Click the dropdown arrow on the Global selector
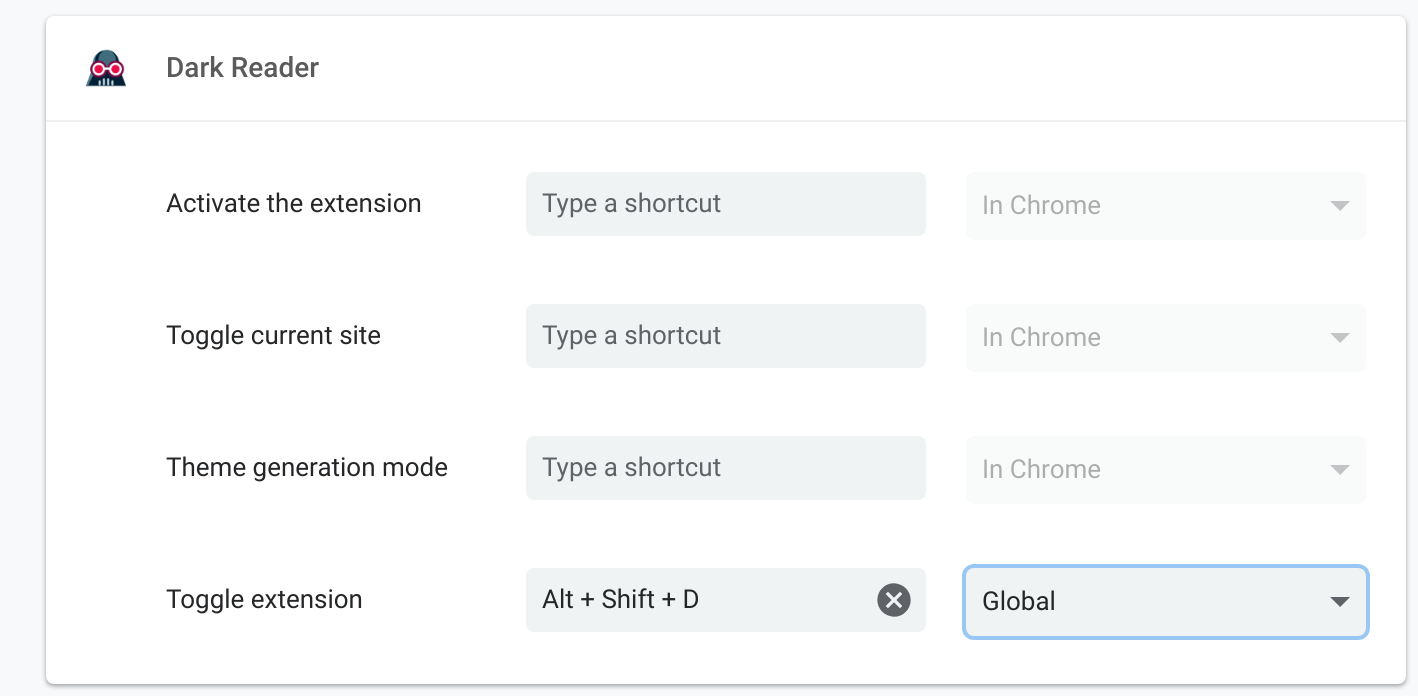Screen dimensions: 1418x696 pos(1340,602)
